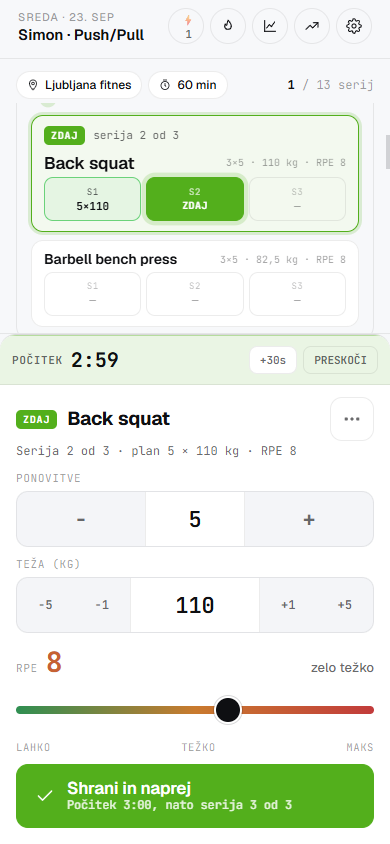The height and width of the screenshot is (844, 390).
Task: Reduce weight by 5 kg
Action: point(46,605)
